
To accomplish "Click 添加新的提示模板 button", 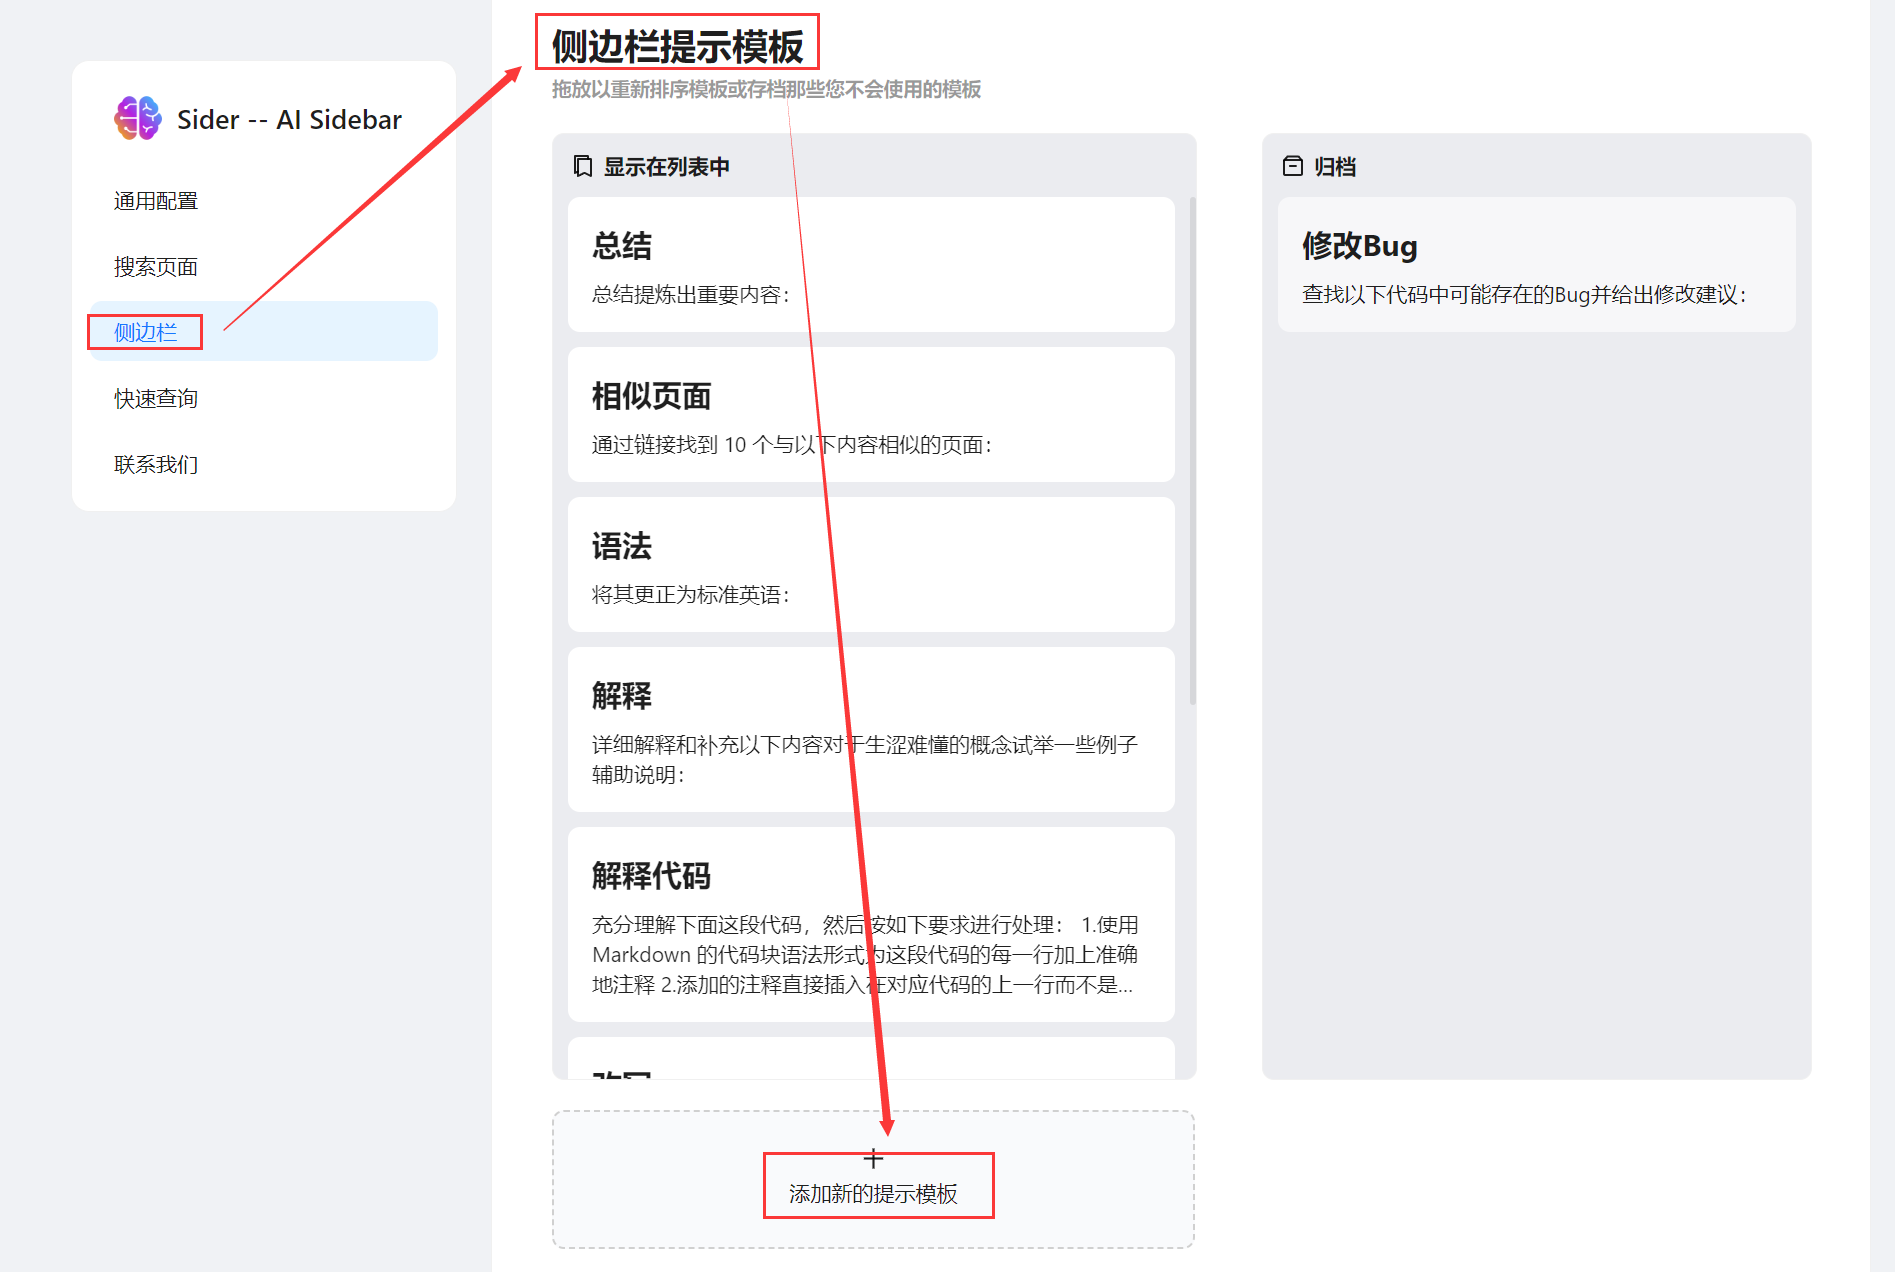I will [x=873, y=1179].
